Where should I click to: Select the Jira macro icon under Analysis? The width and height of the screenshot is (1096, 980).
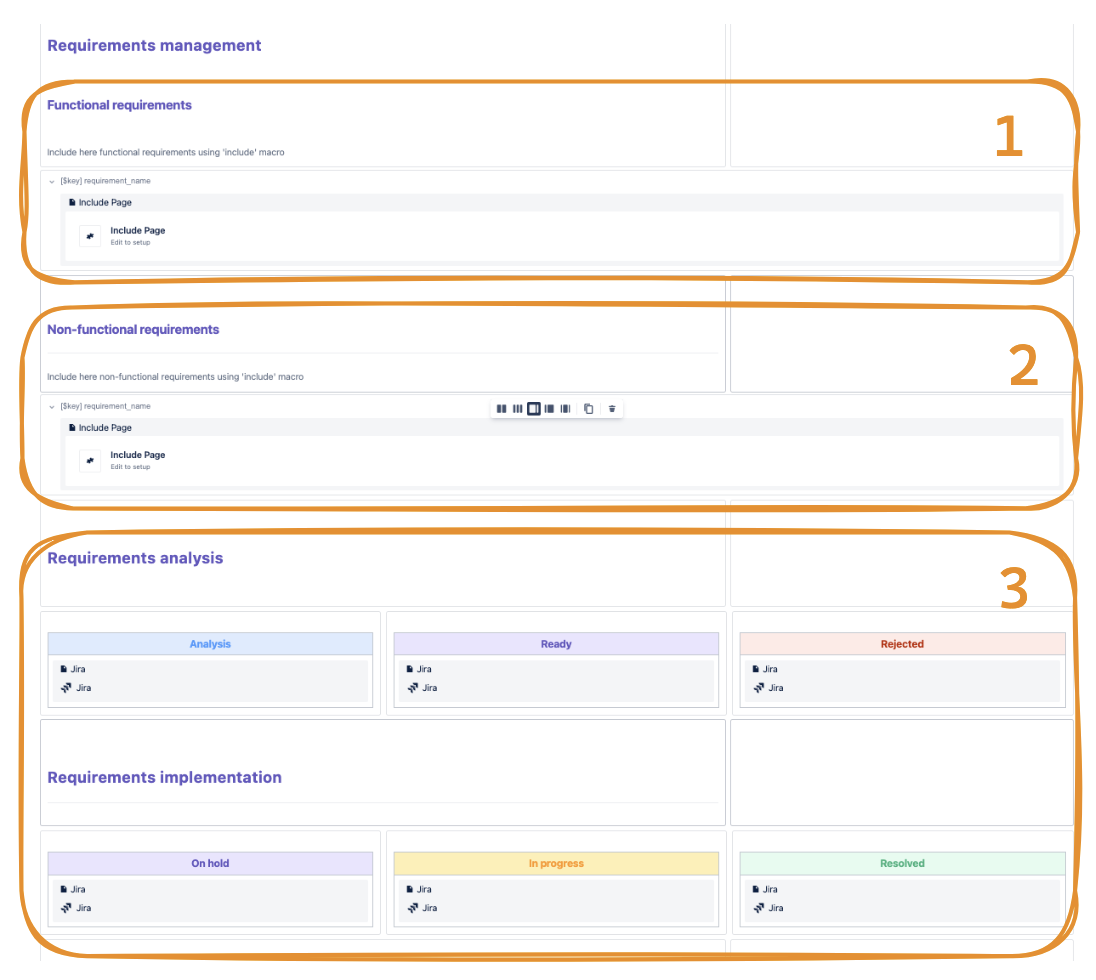pyautogui.click(x=66, y=688)
